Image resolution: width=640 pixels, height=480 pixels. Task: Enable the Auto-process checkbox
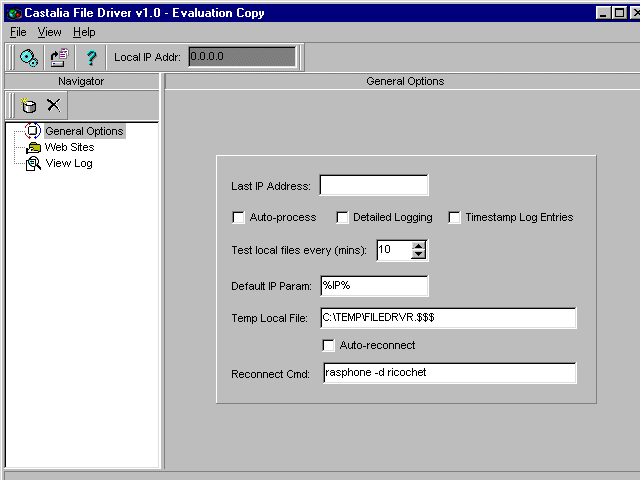coord(238,217)
